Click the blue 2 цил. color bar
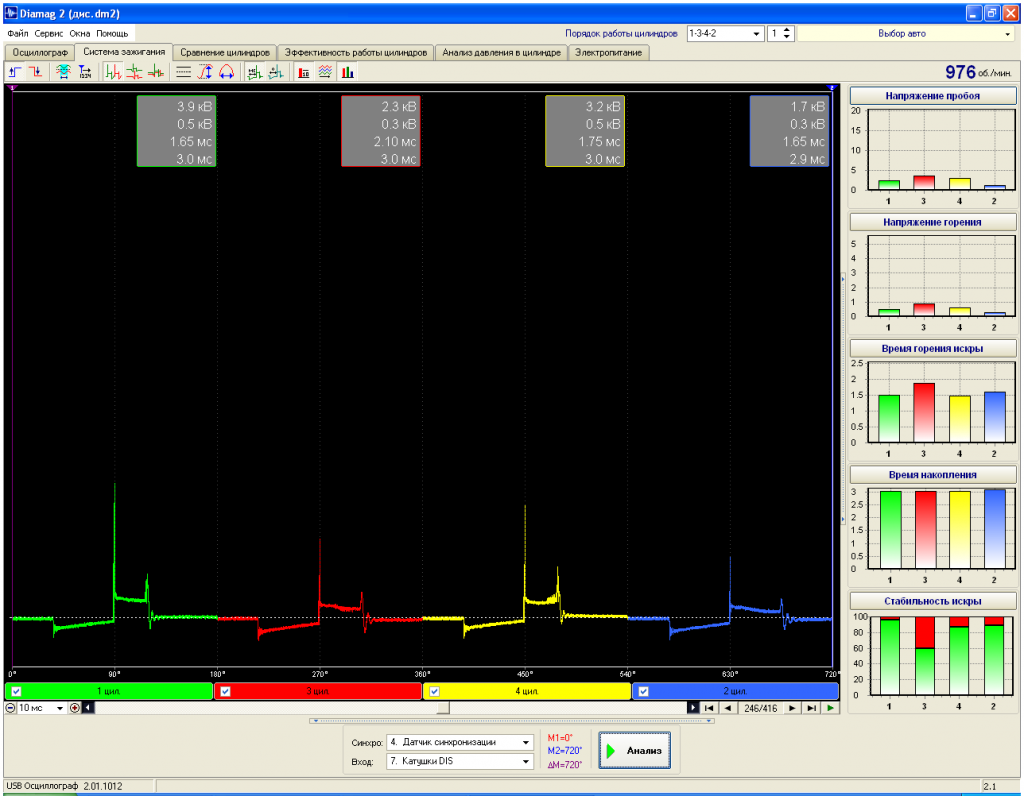This screenshot has height=796, width=1024. pyautogui.click(x=736, y=691)
